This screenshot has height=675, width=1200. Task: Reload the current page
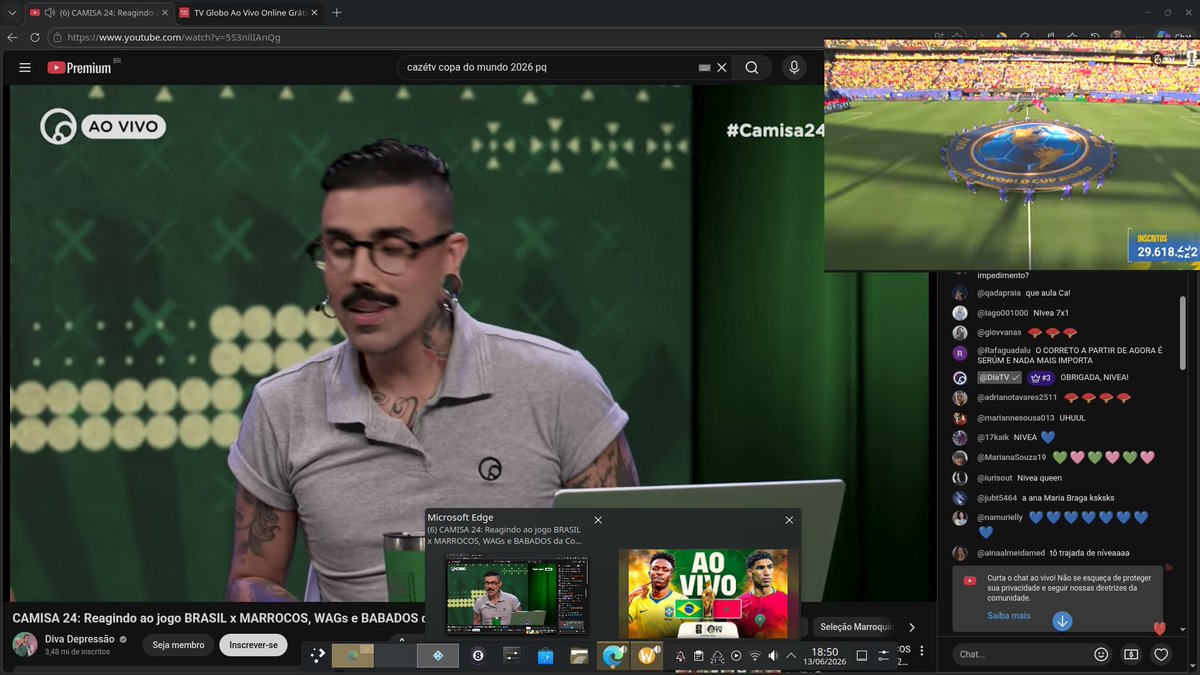click(35, 37)
